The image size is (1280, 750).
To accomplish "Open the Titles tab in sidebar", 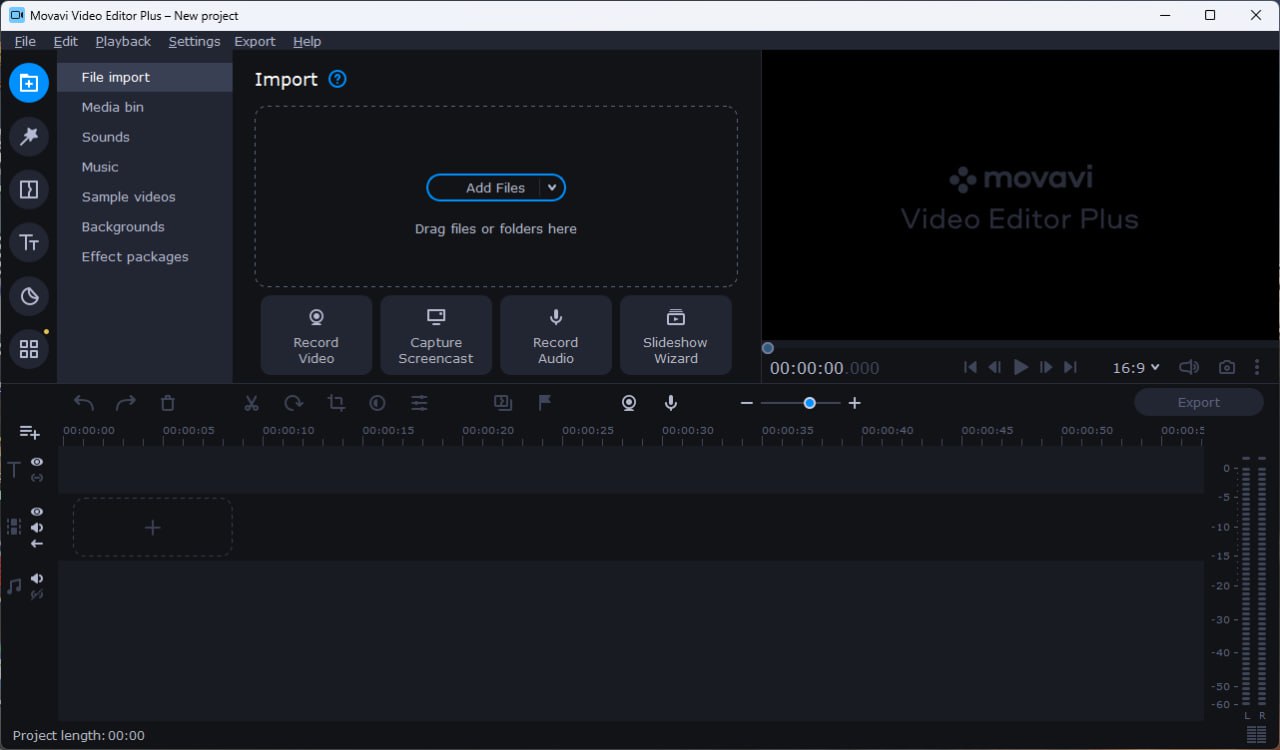I will point(29,242).
